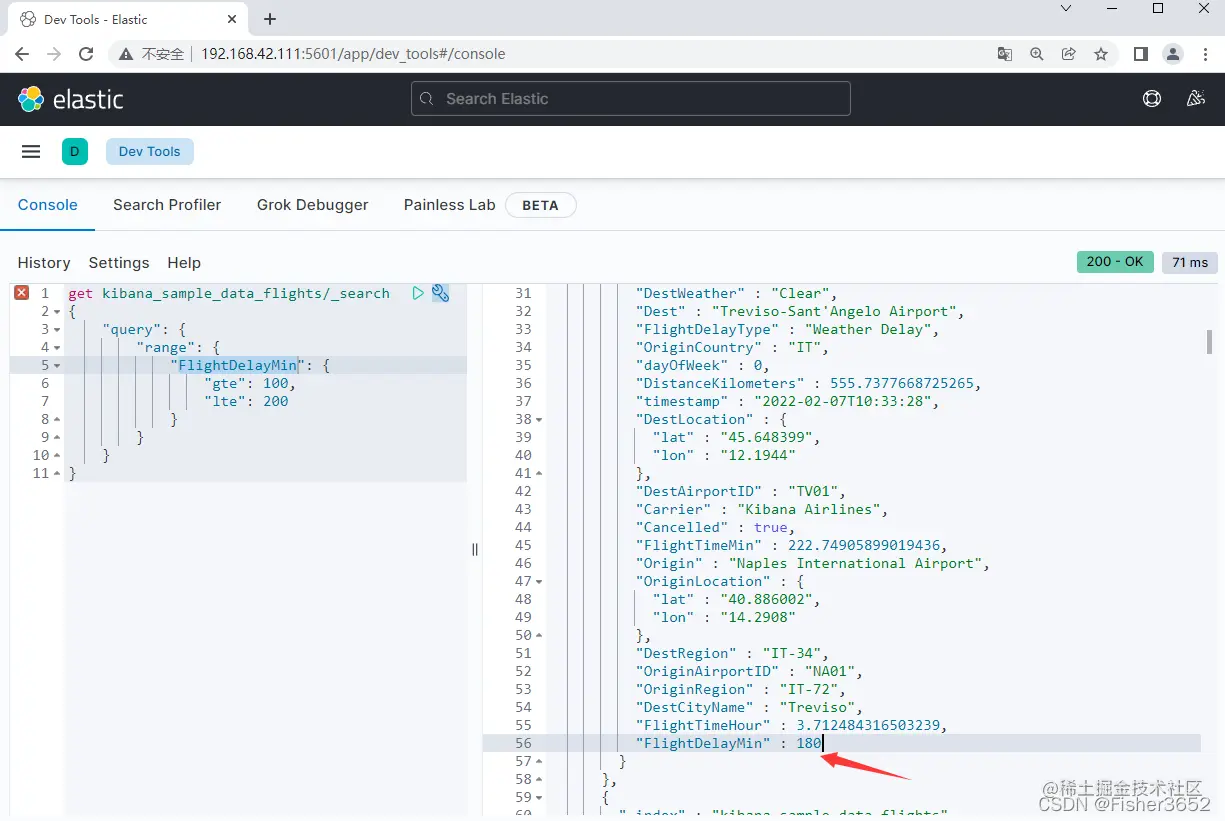1225x821 pixels.
Task: Bookmark this page with the star icon
Action: point(1101,54)
